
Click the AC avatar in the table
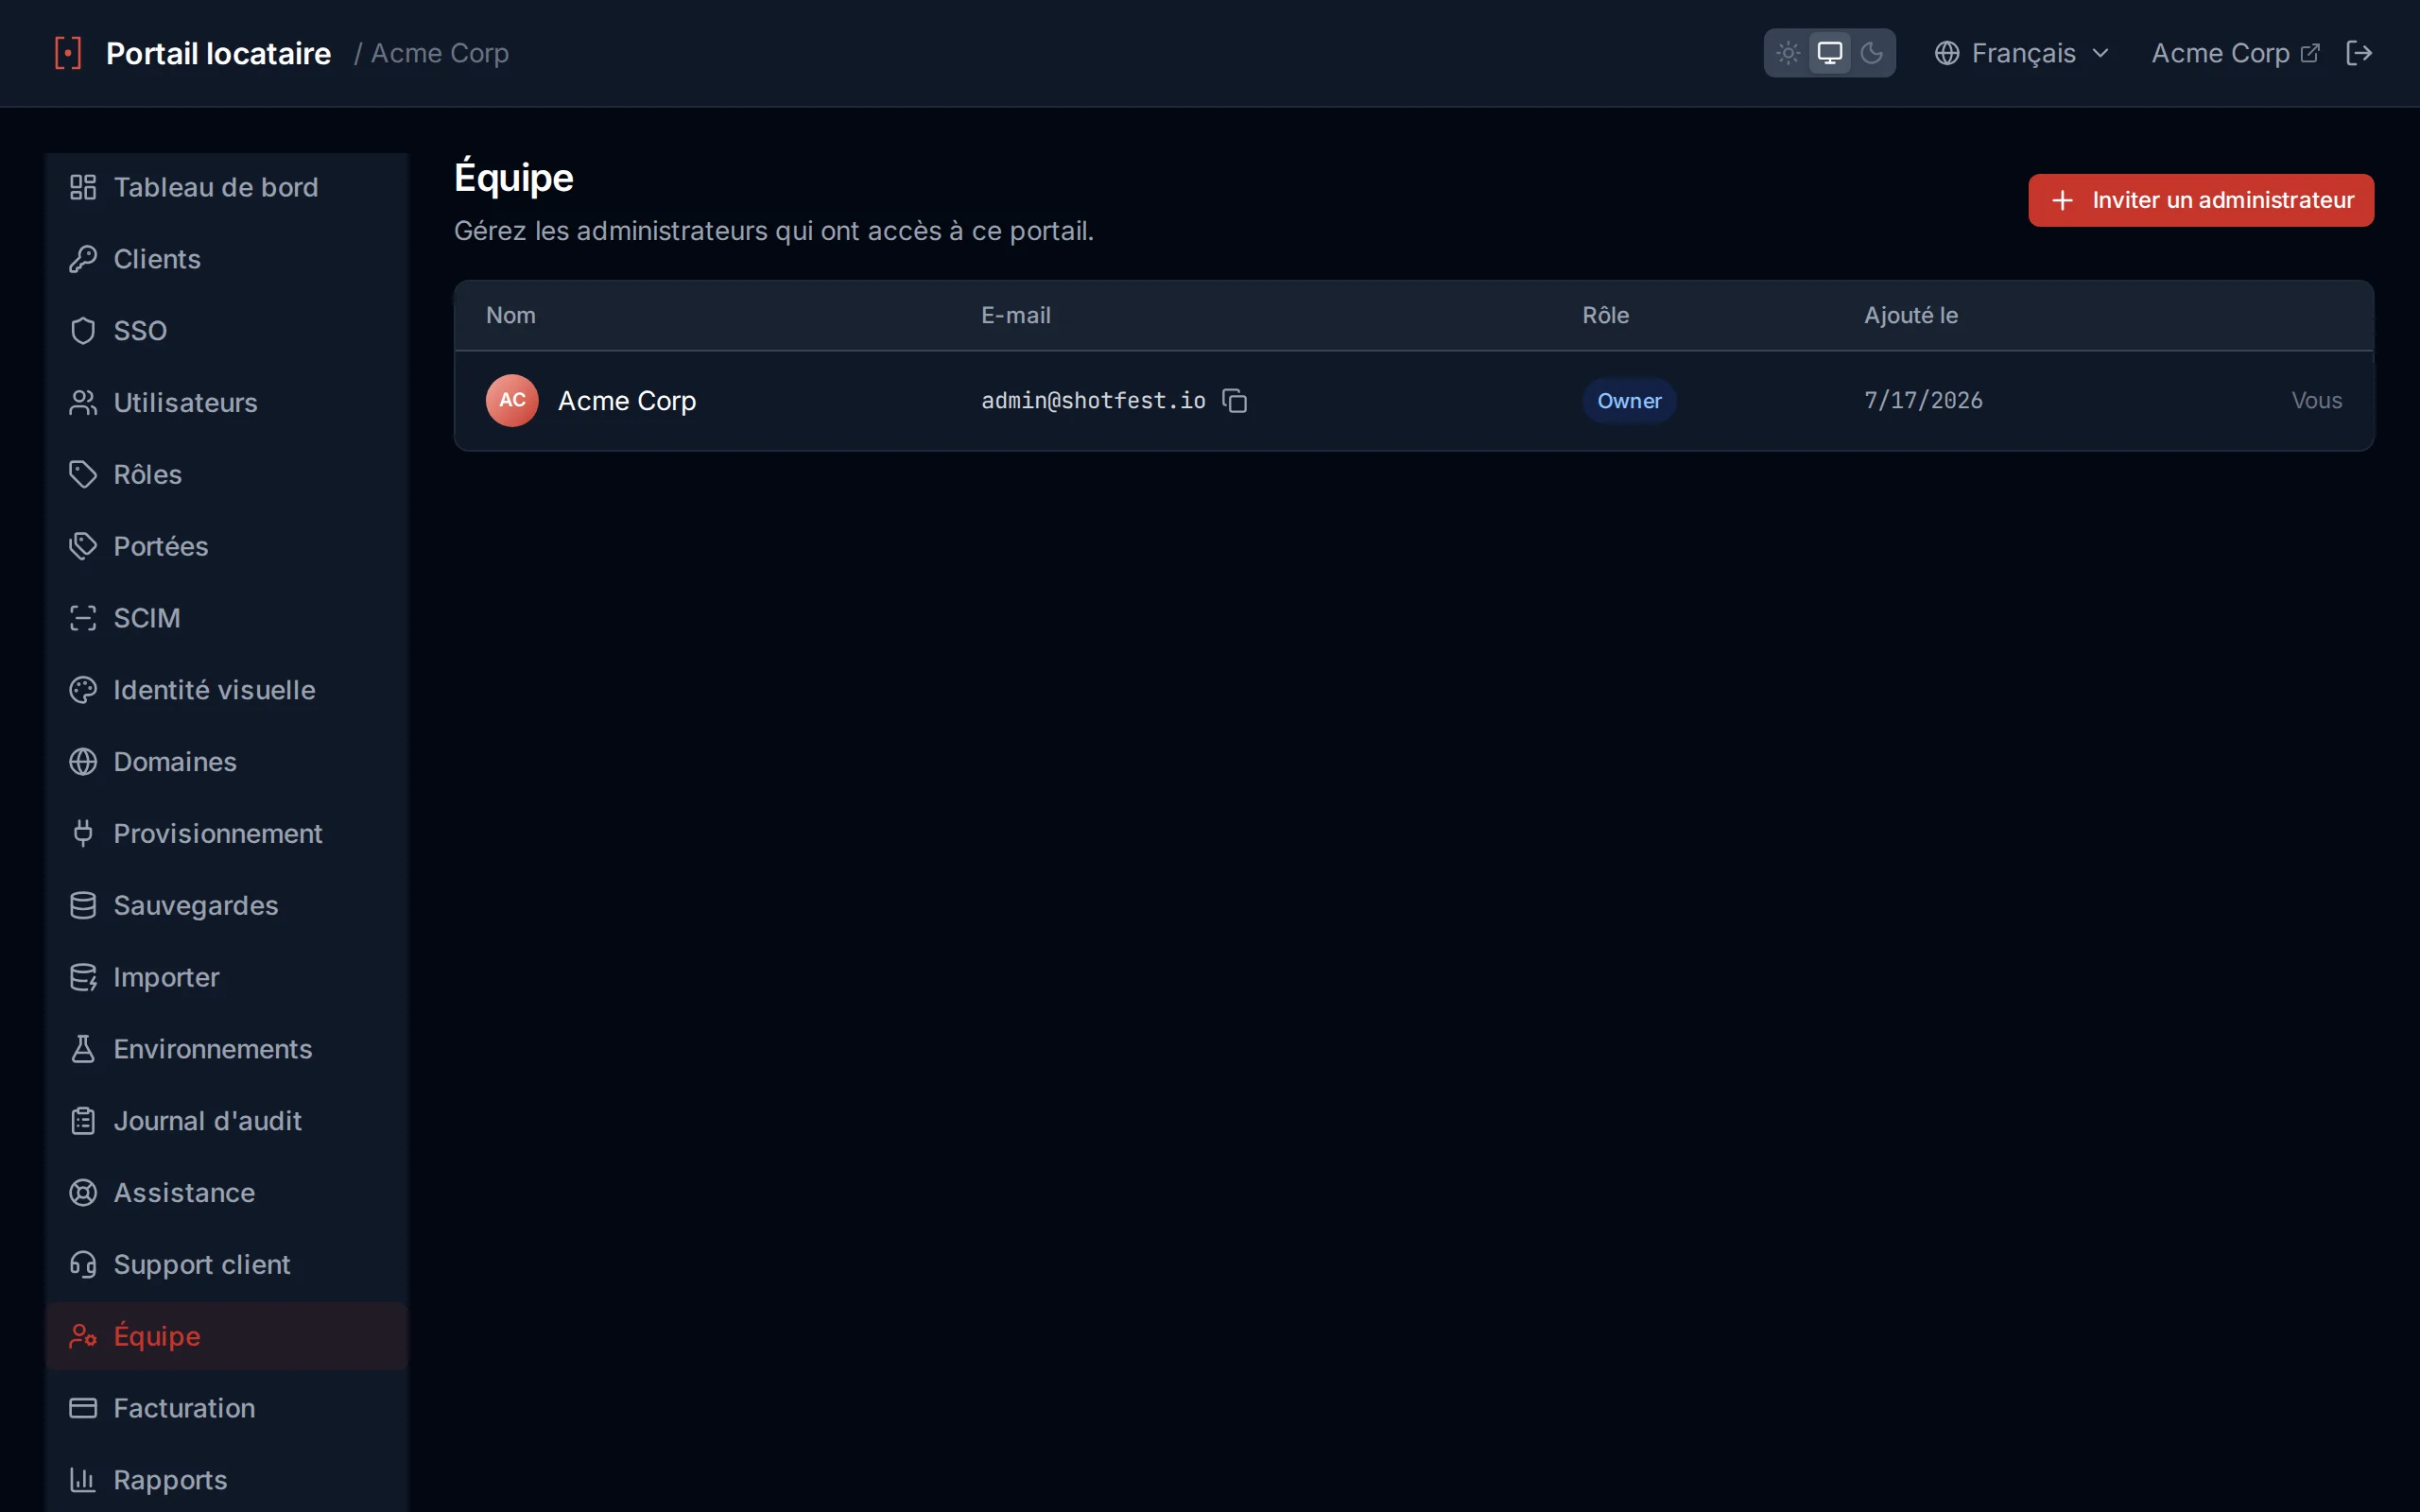(512, 400)
